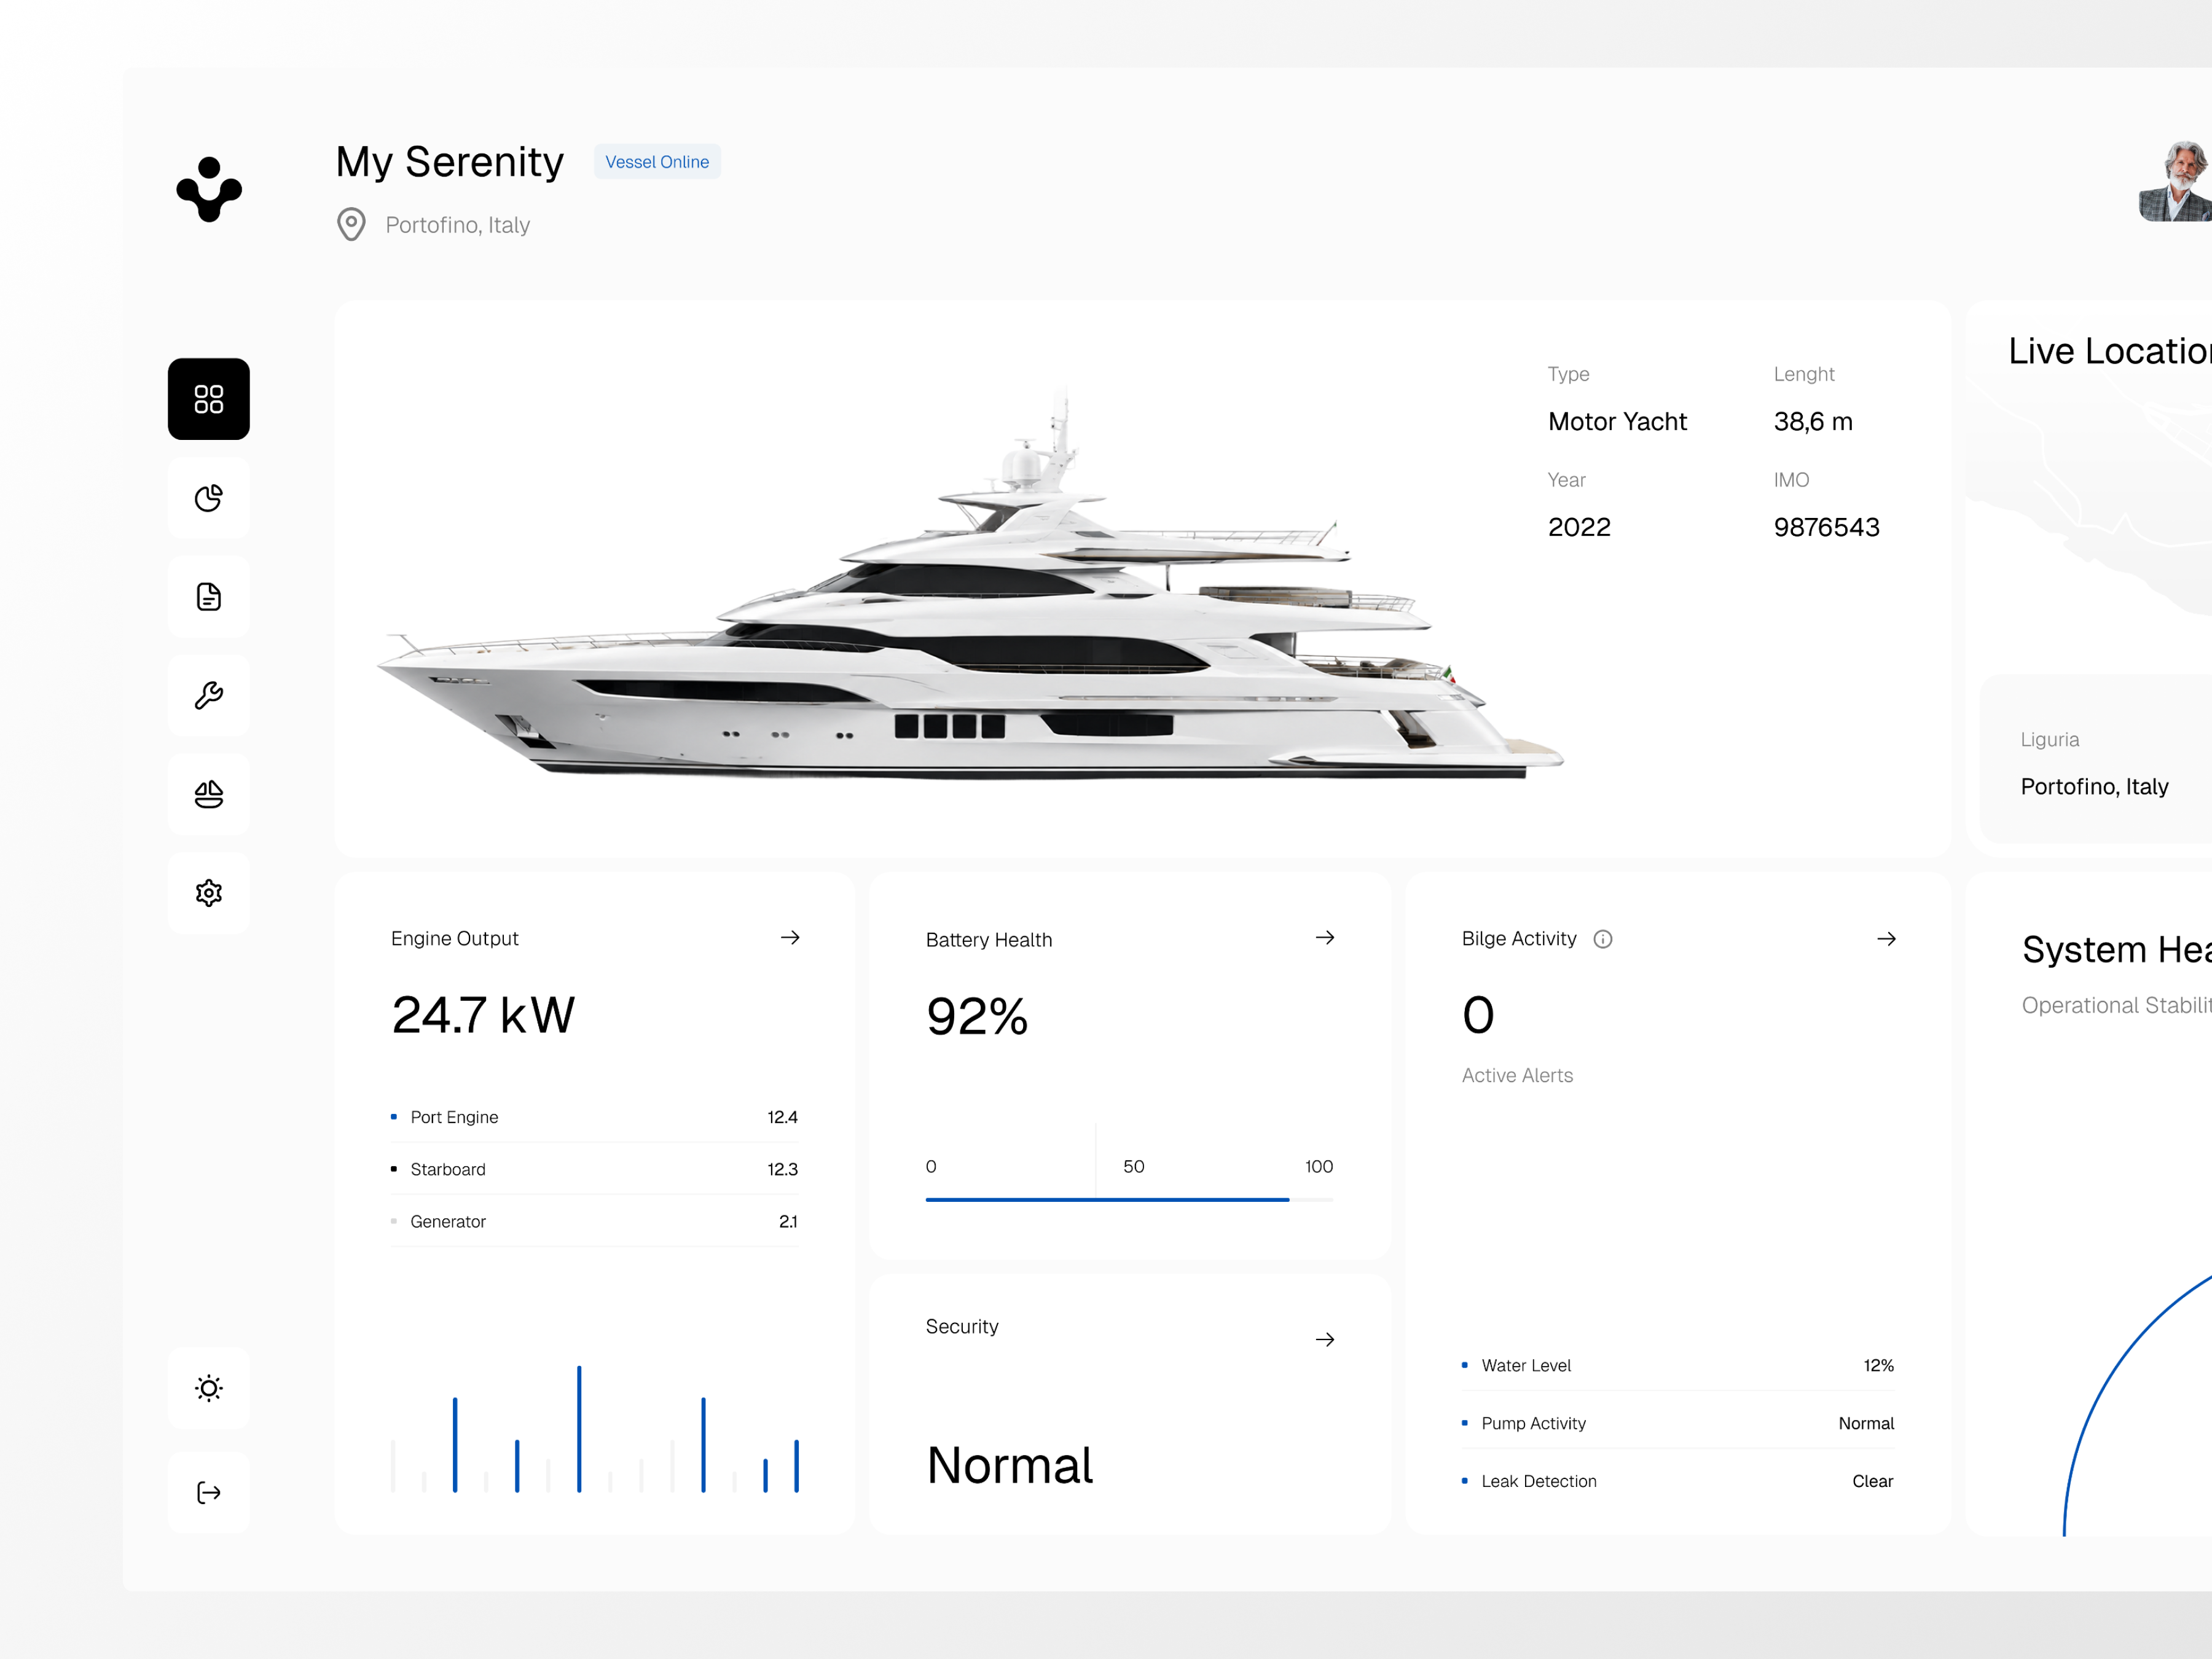Click the logout icon in sidebar
The width and height of the screenshot is (2212, 1659).
(x=208, y=1493)
